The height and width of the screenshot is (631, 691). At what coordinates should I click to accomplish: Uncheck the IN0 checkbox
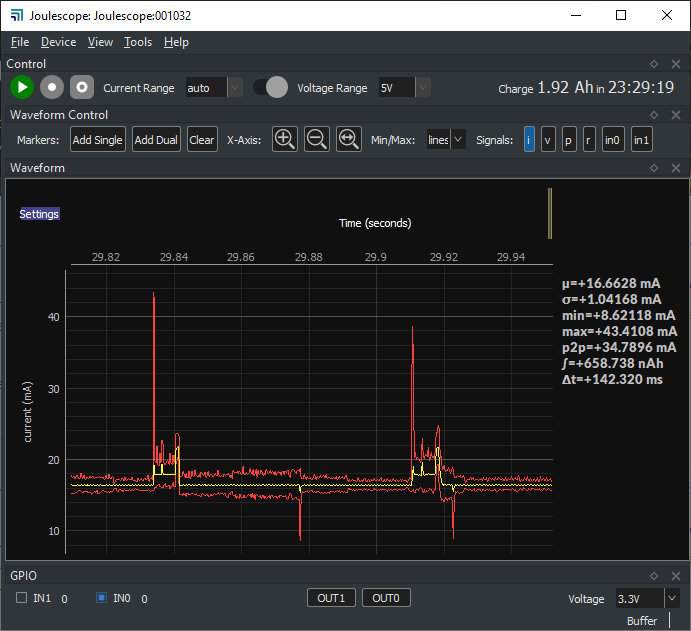click(101, 598)
